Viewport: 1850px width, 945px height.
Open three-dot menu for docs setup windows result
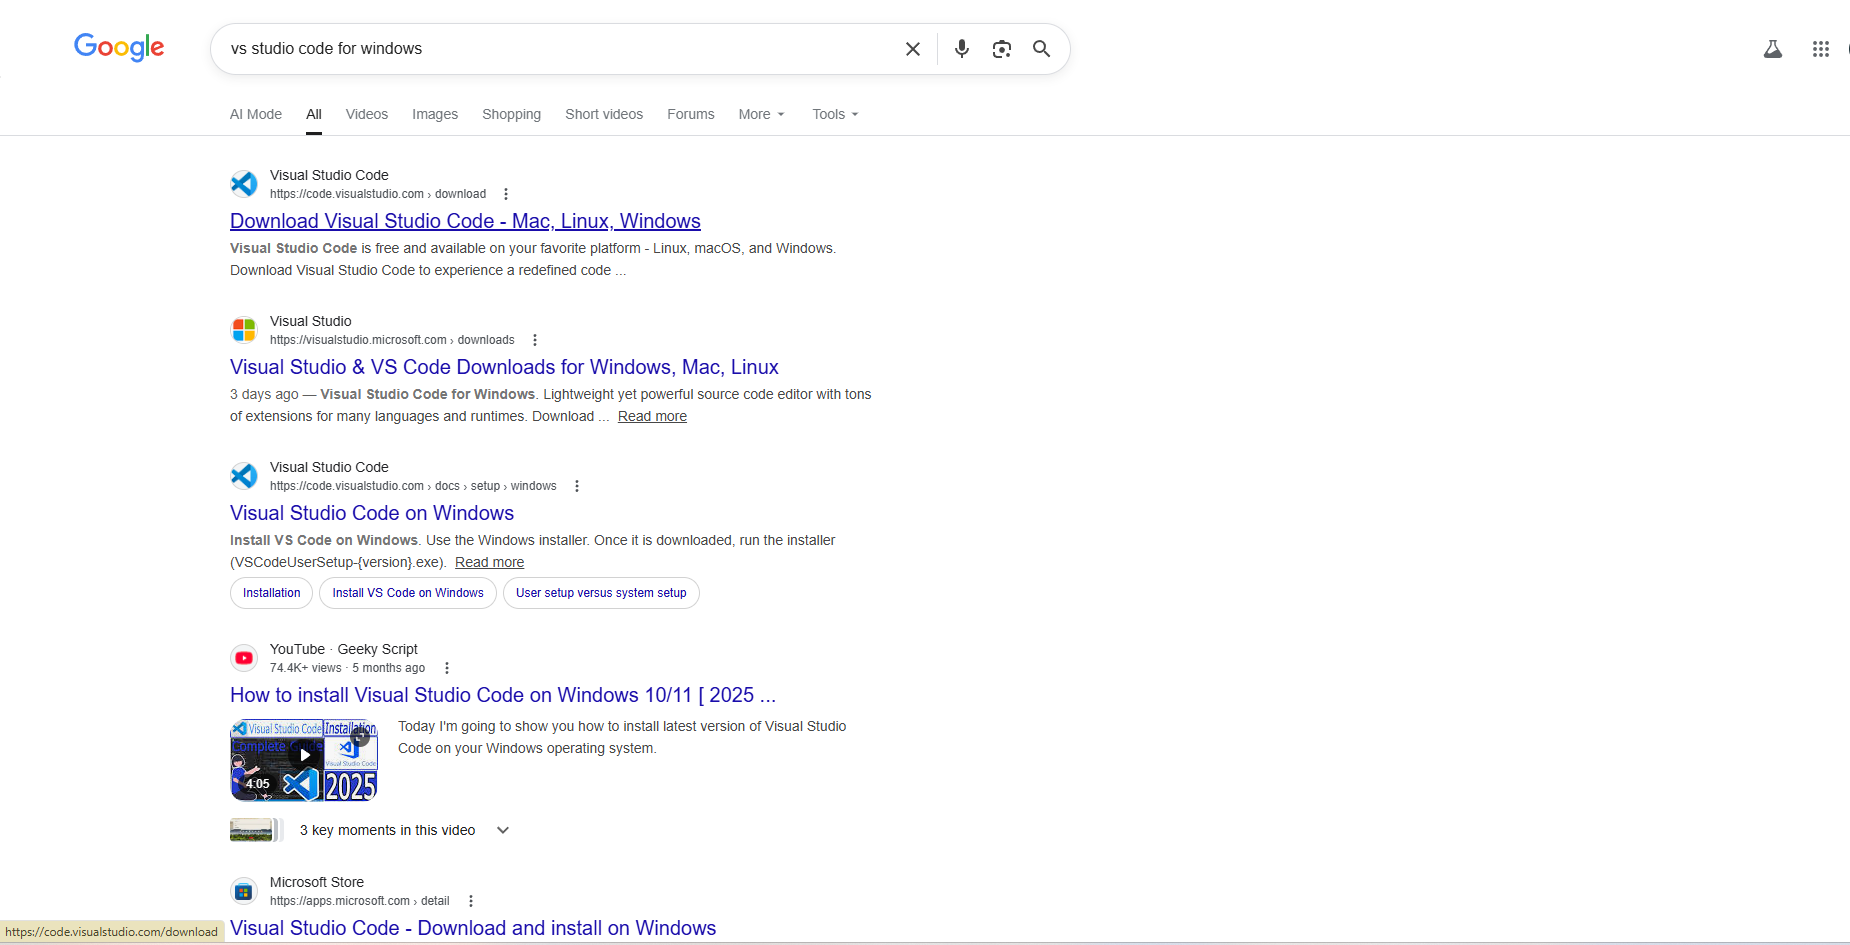(577, 486)
